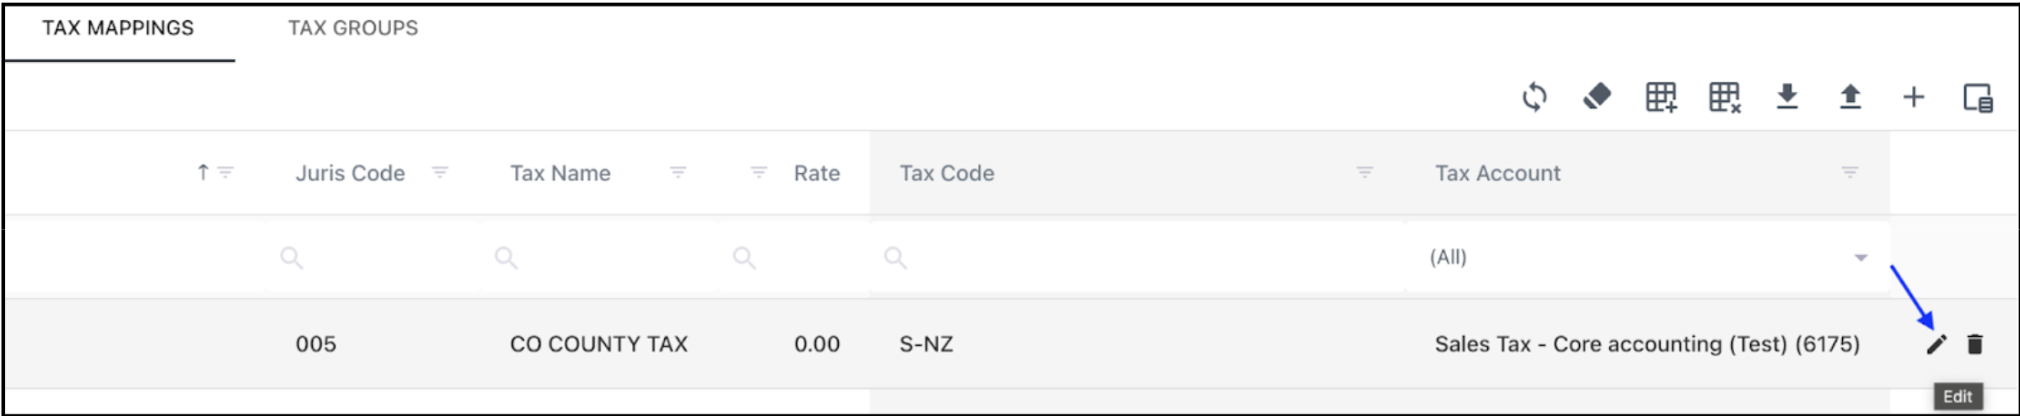The height and width of the screenshot is (416, 2020).
Task: Click the eraser clear filters icon
Action: pos(1597,97)
